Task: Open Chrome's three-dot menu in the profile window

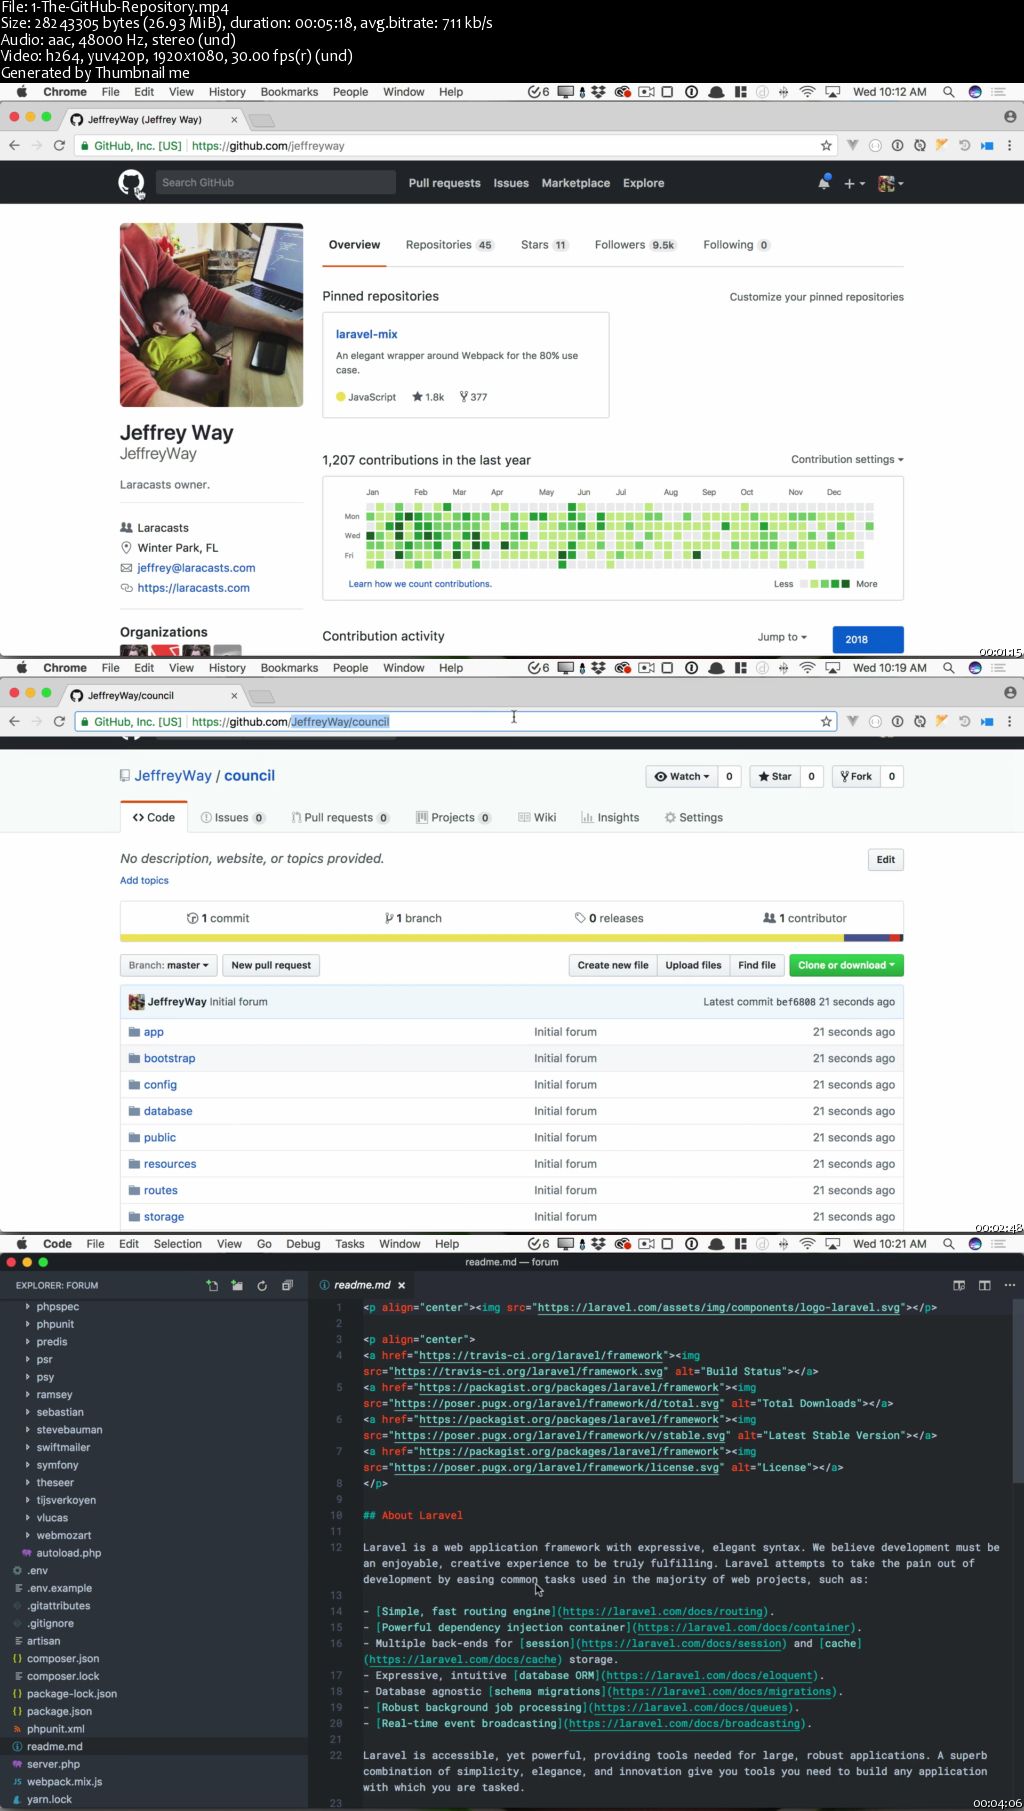Action: click(1009, 146)
